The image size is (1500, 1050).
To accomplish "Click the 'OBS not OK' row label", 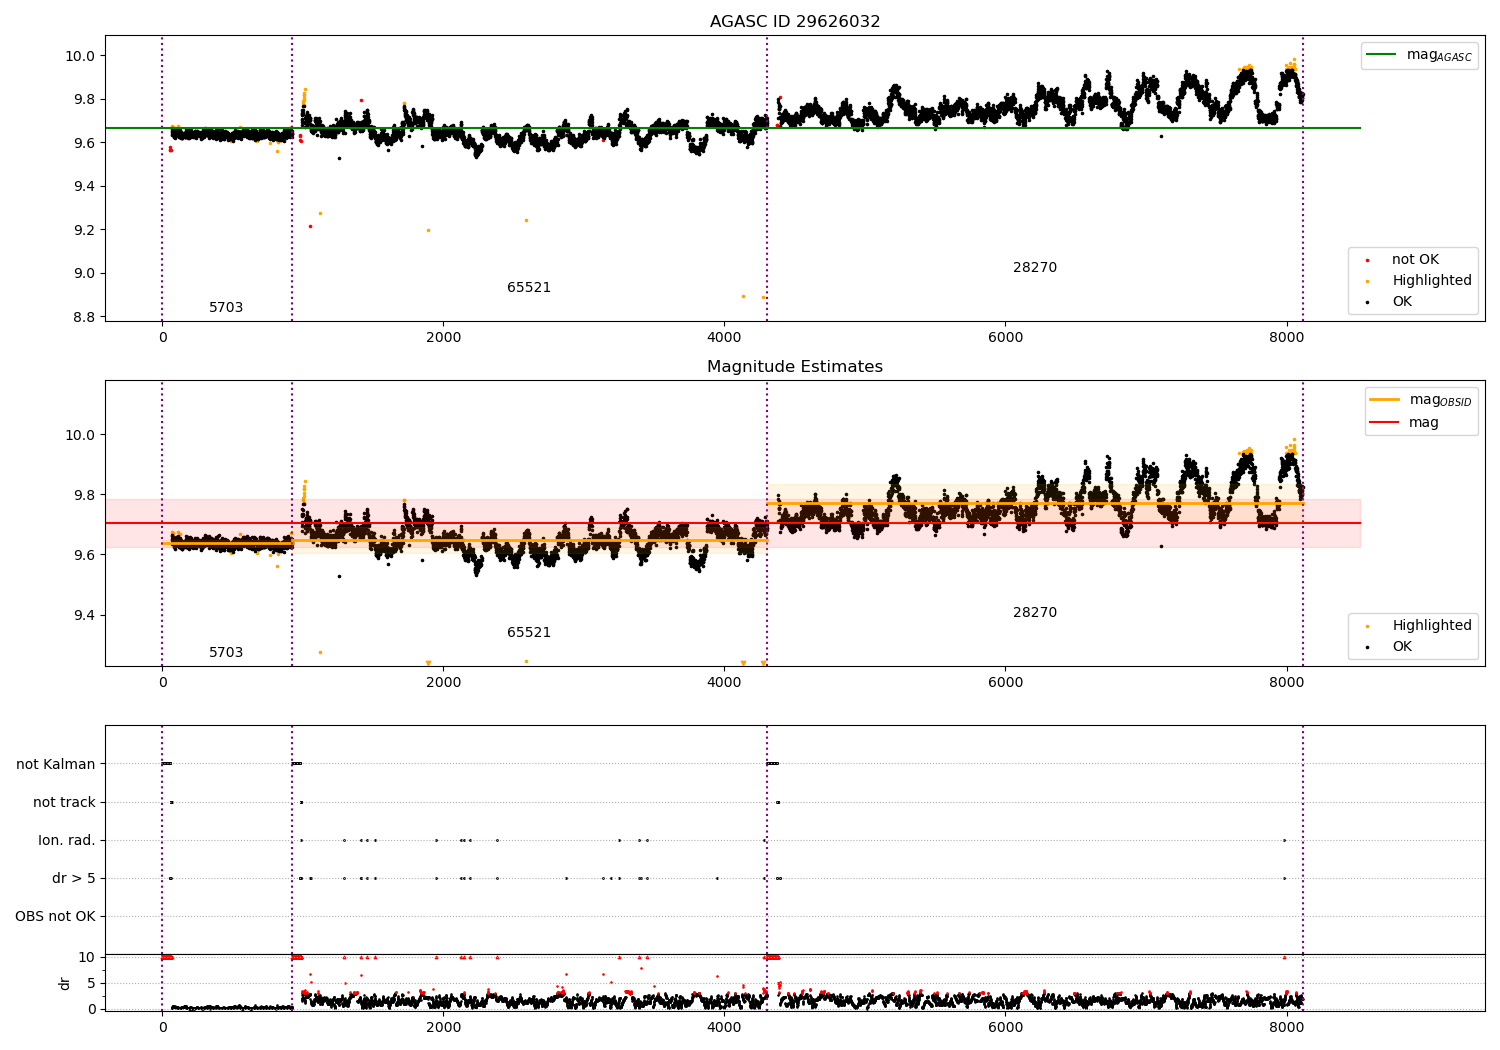I will [x=56, y=917].
